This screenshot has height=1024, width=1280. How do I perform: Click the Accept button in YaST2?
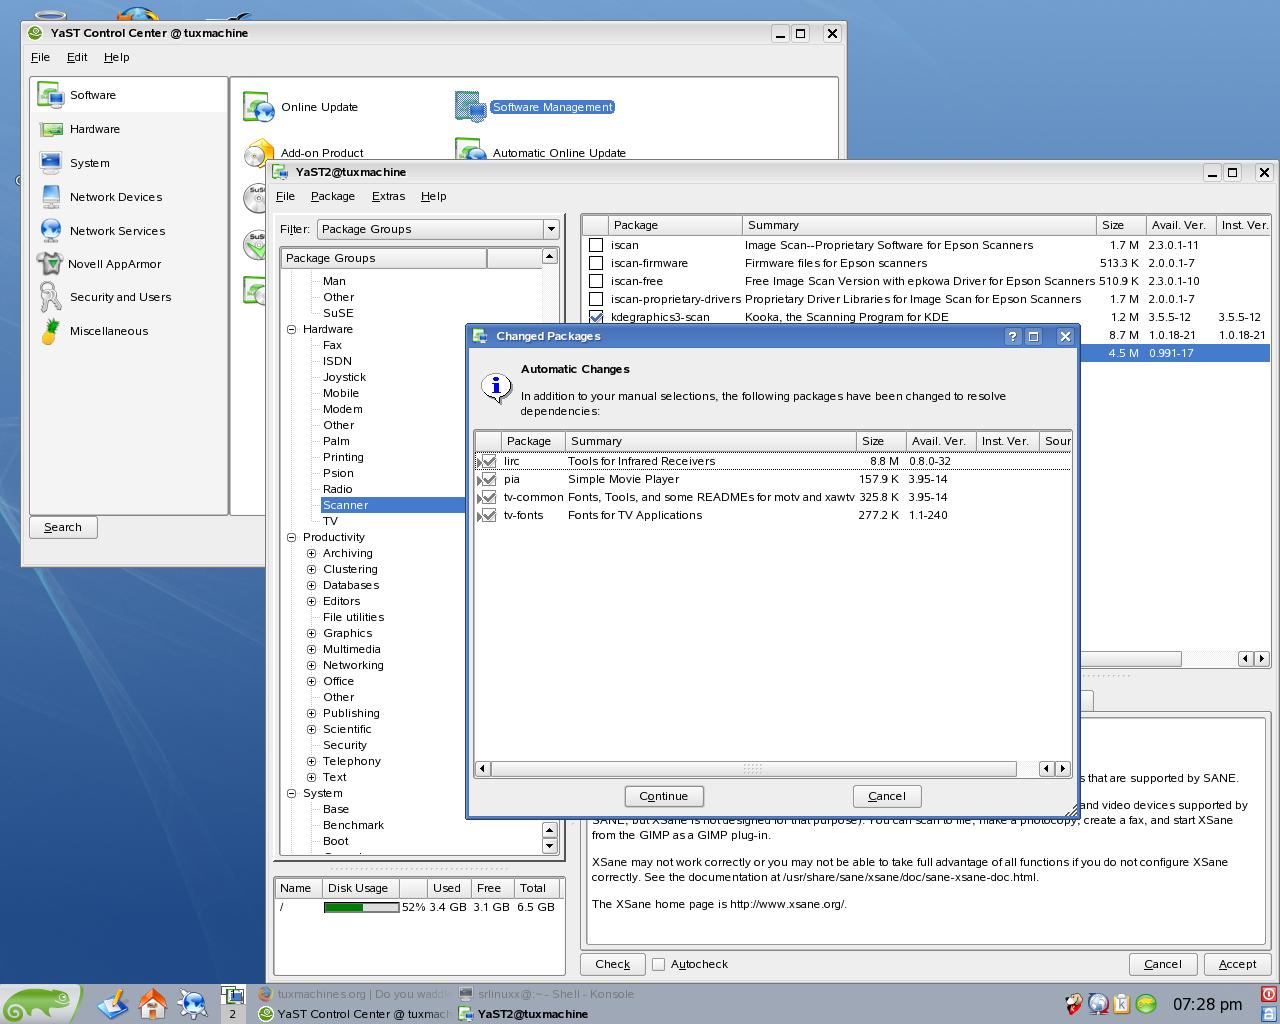[x=1237, y=964]
